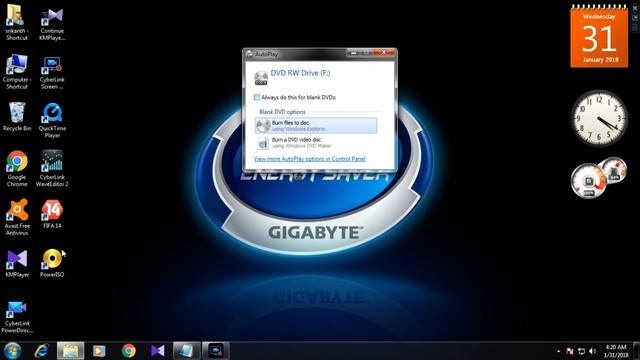Open the srikanth Shortcut folder icon

click(16, 21)
